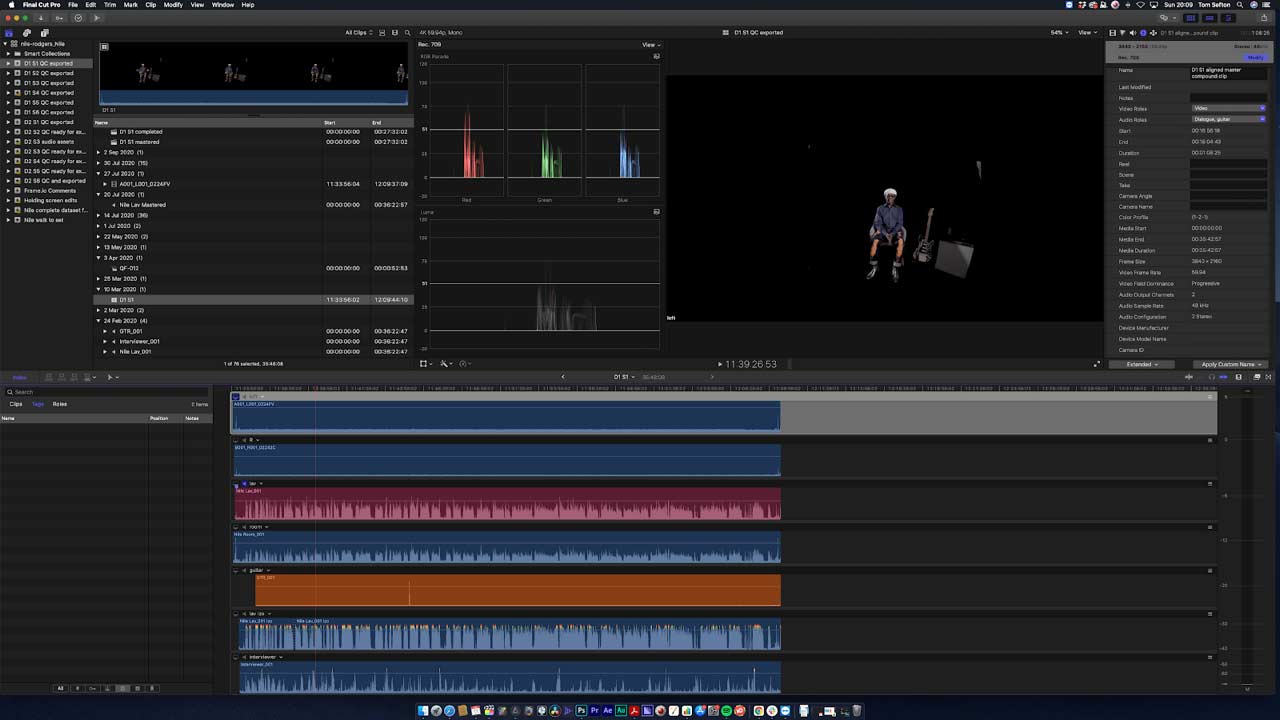Click the browser search magnifier icon
Image resolution: width=1280 pixels, height=720 pixels.
405,33
